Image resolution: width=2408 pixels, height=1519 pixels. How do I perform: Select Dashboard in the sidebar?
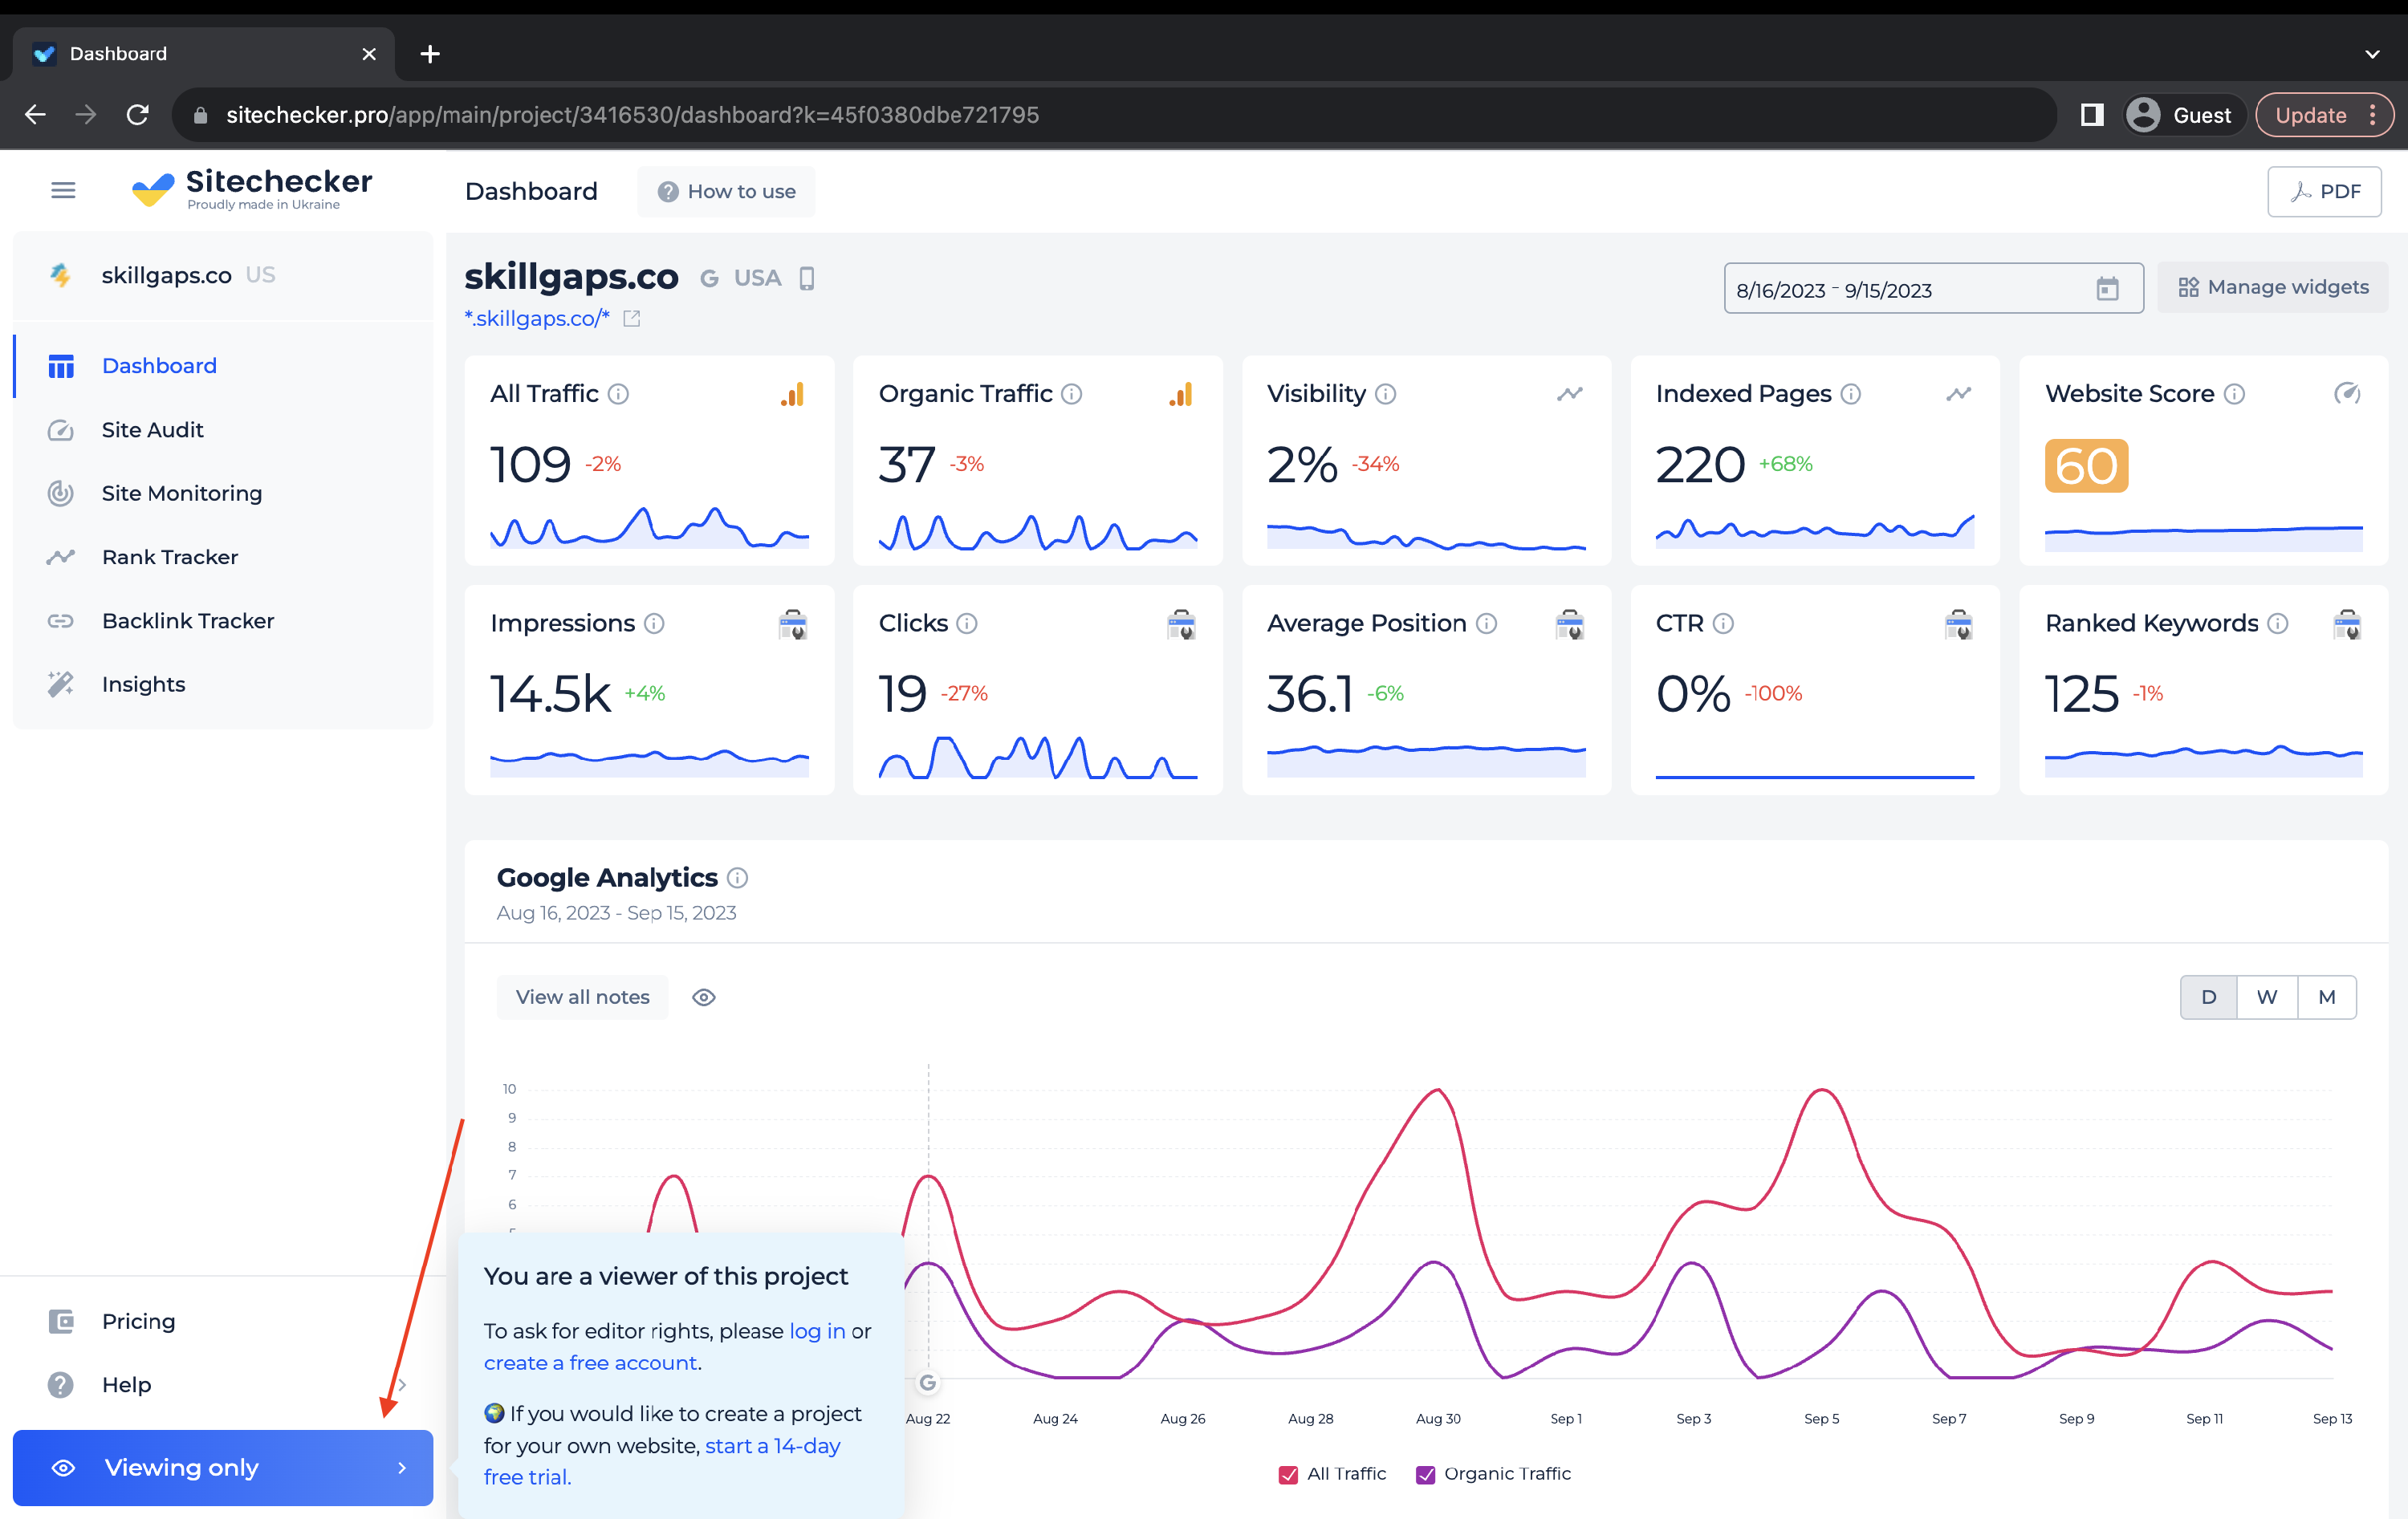(223, 366)
